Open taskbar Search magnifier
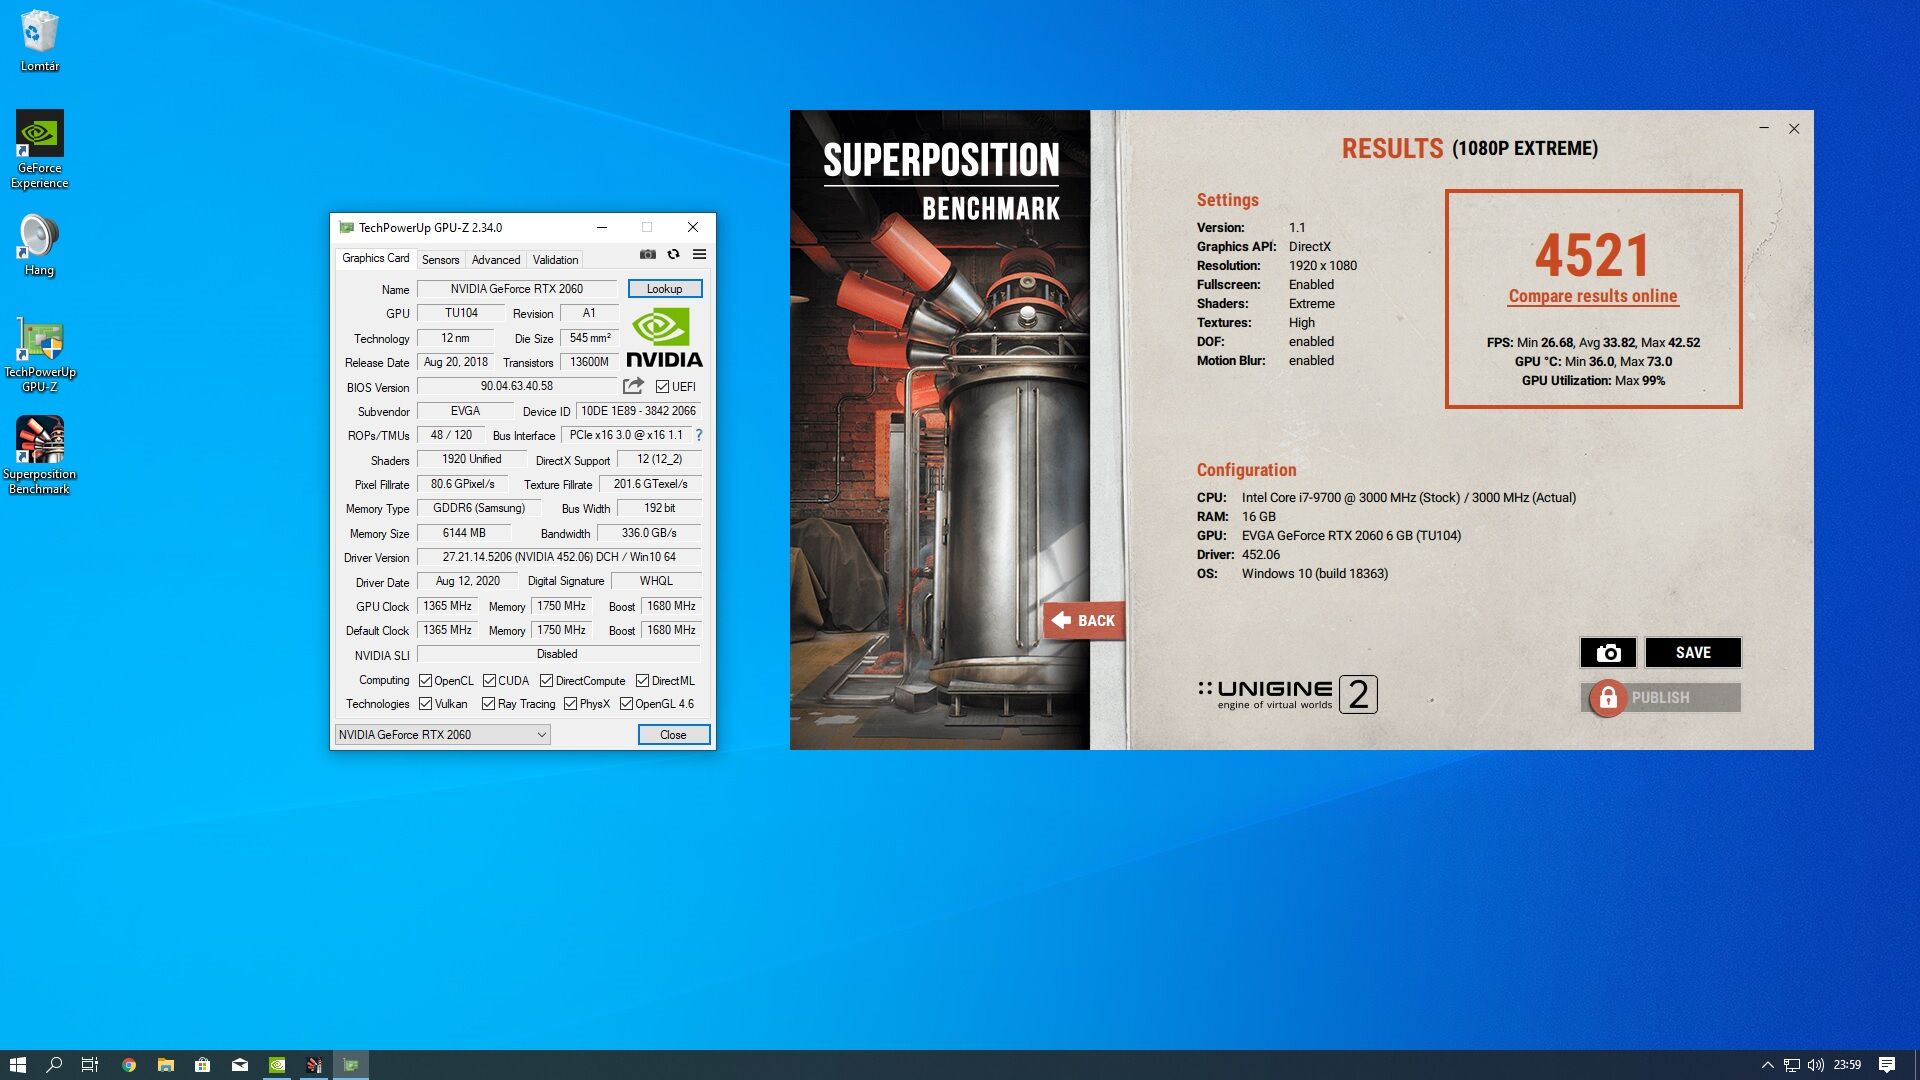Image resolution: width=1920 pixels, height=1080 pixels. click(54, 1065)
